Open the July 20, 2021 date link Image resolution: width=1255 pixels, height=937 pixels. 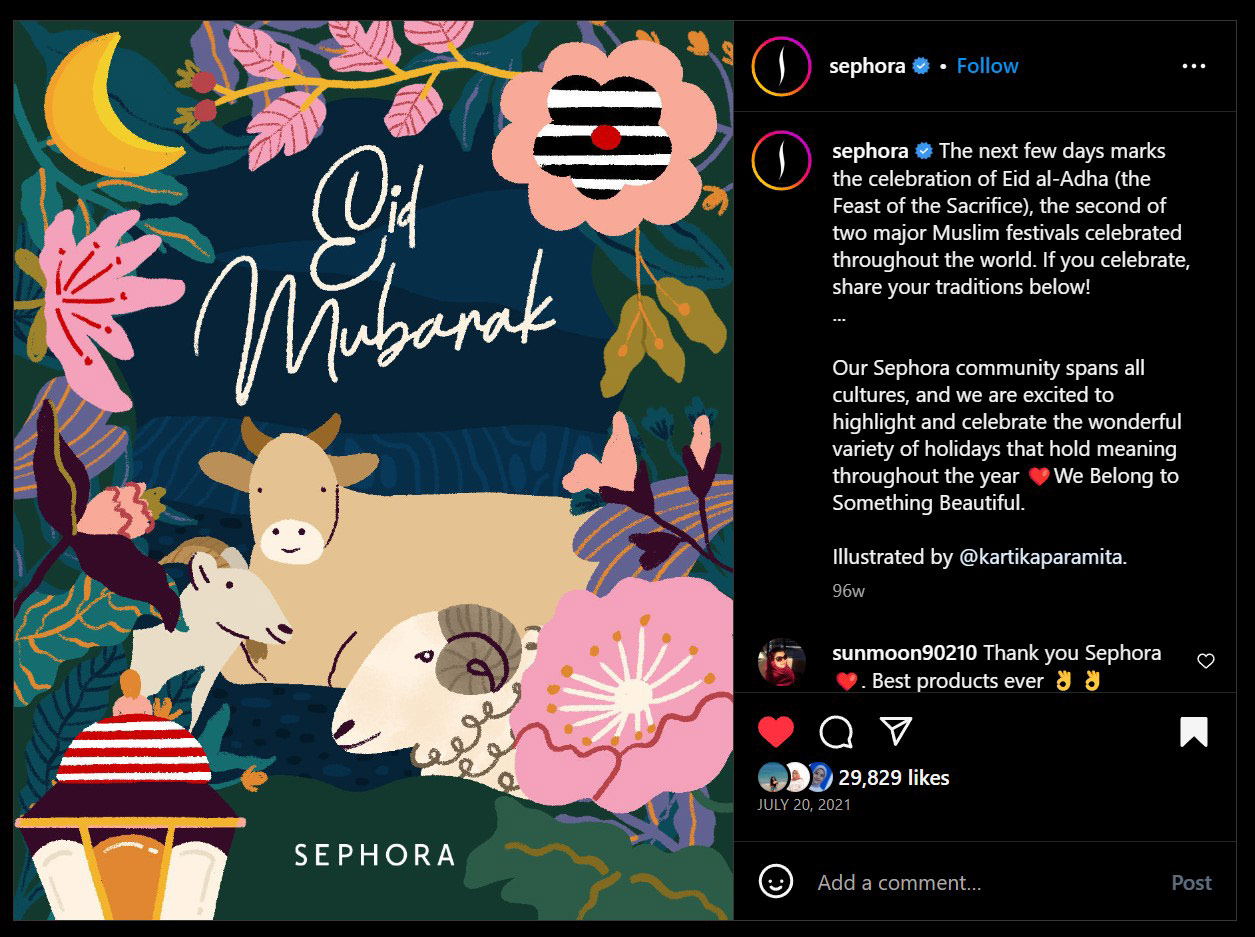[804, 804]
